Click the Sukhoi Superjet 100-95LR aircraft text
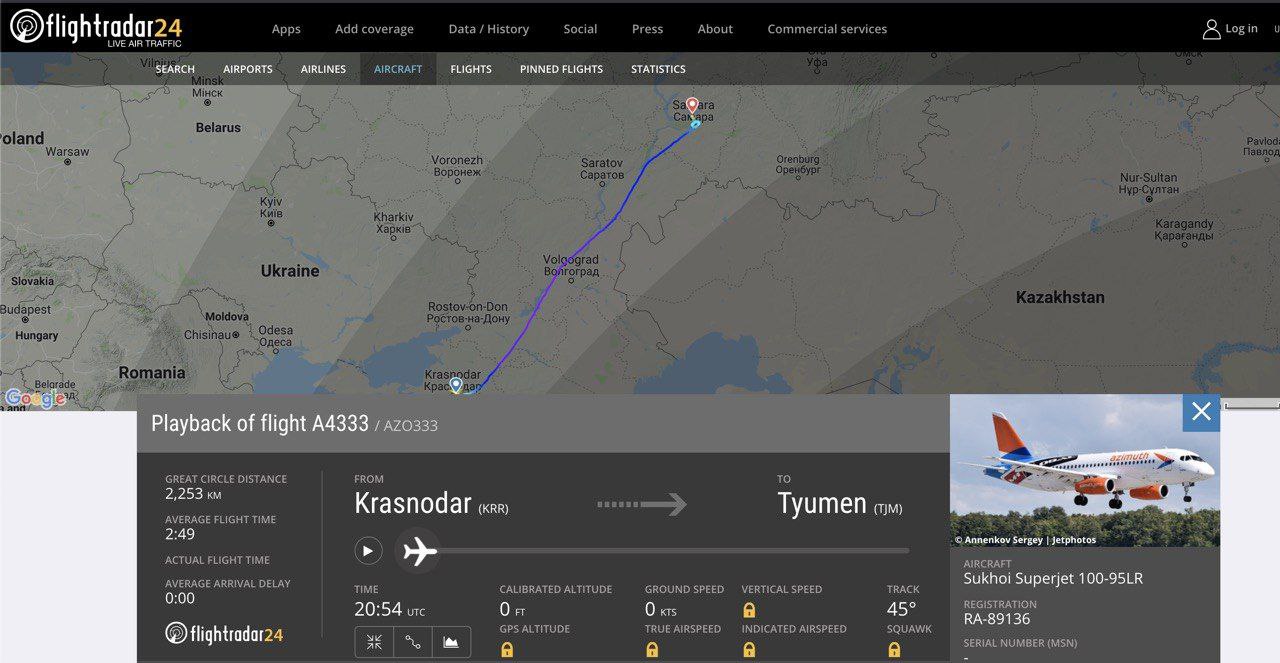 click(1053, 579)
